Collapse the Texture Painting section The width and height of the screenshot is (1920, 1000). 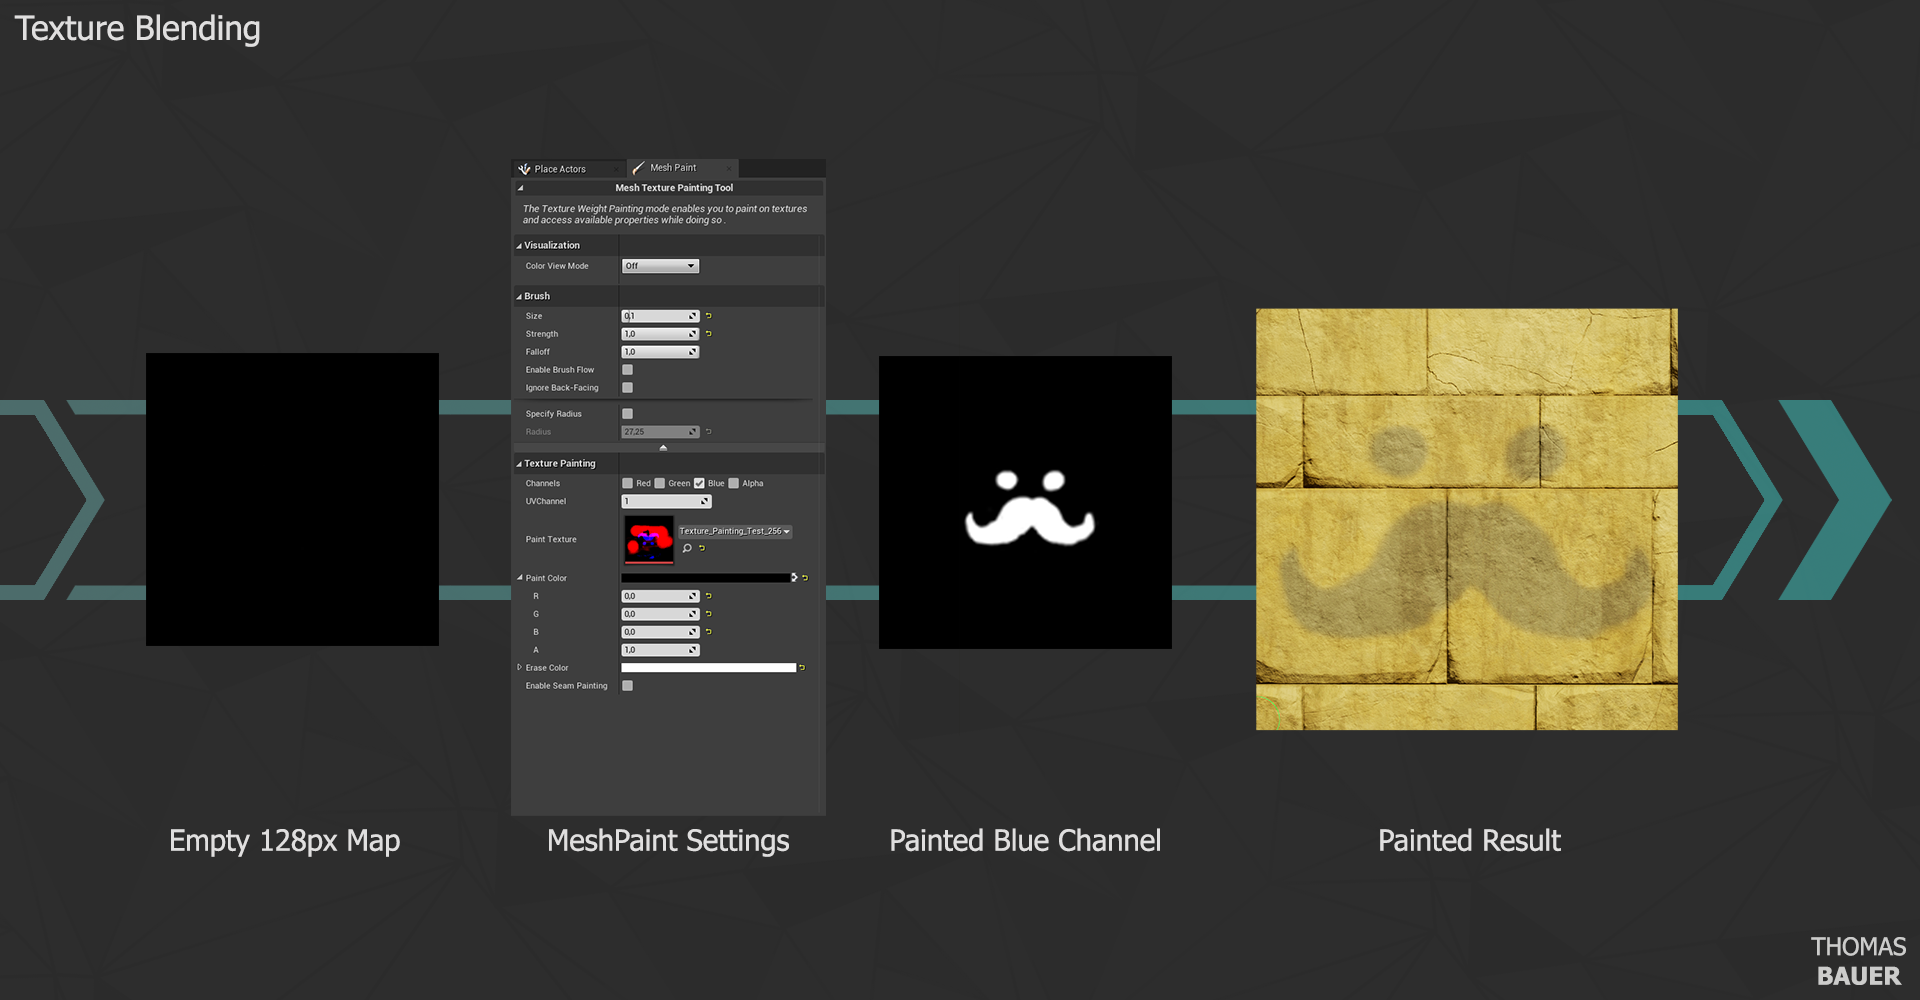tap(519, 464)
